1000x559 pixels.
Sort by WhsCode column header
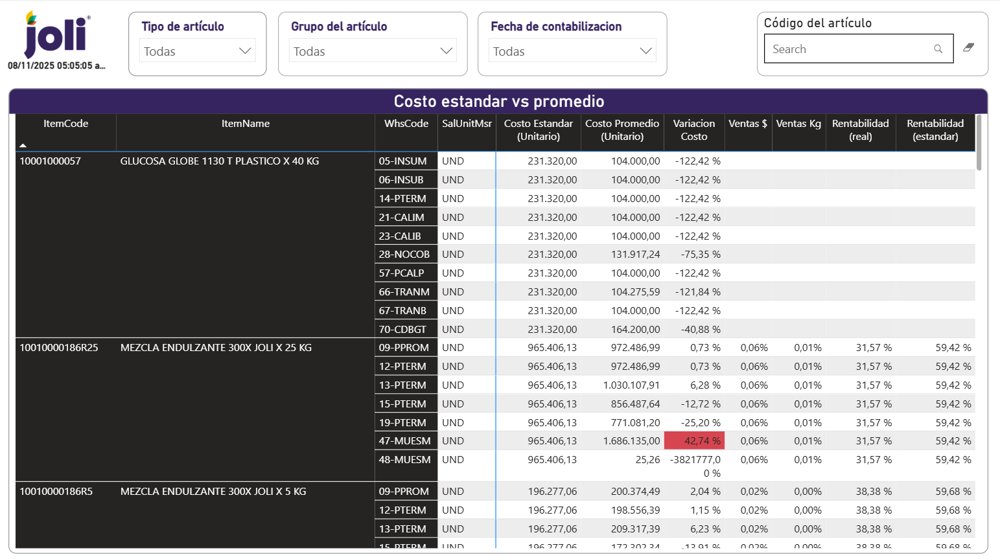point(406,124)
